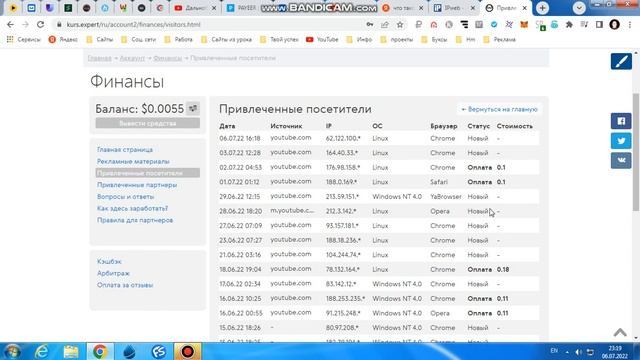Click the 0.18 cost value
The height and width of the screenshot is (360, 640).
point(503,269)
